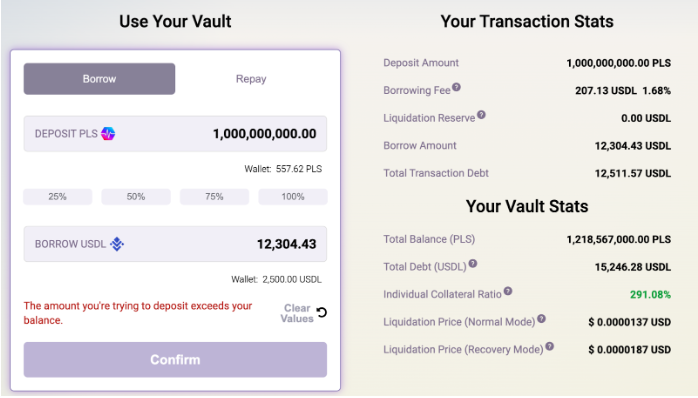The height and width of the screenshot is (398, 698).
Task: Switch to the Repay tab
Action: [251, 79]
